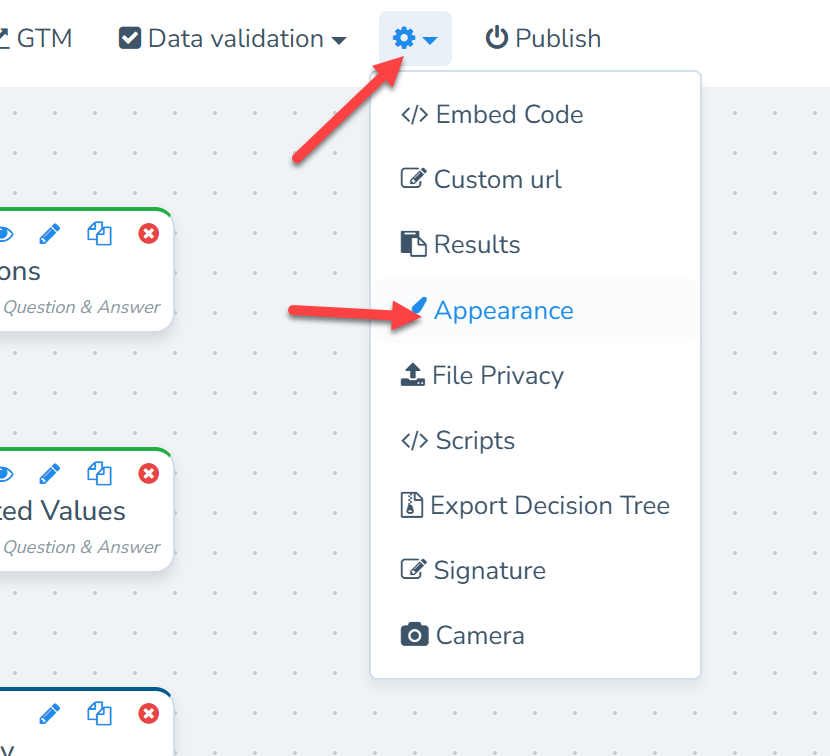Remove the 'Values' card with red X
Screen dimensions: 830x756
(x=148, y=474)
